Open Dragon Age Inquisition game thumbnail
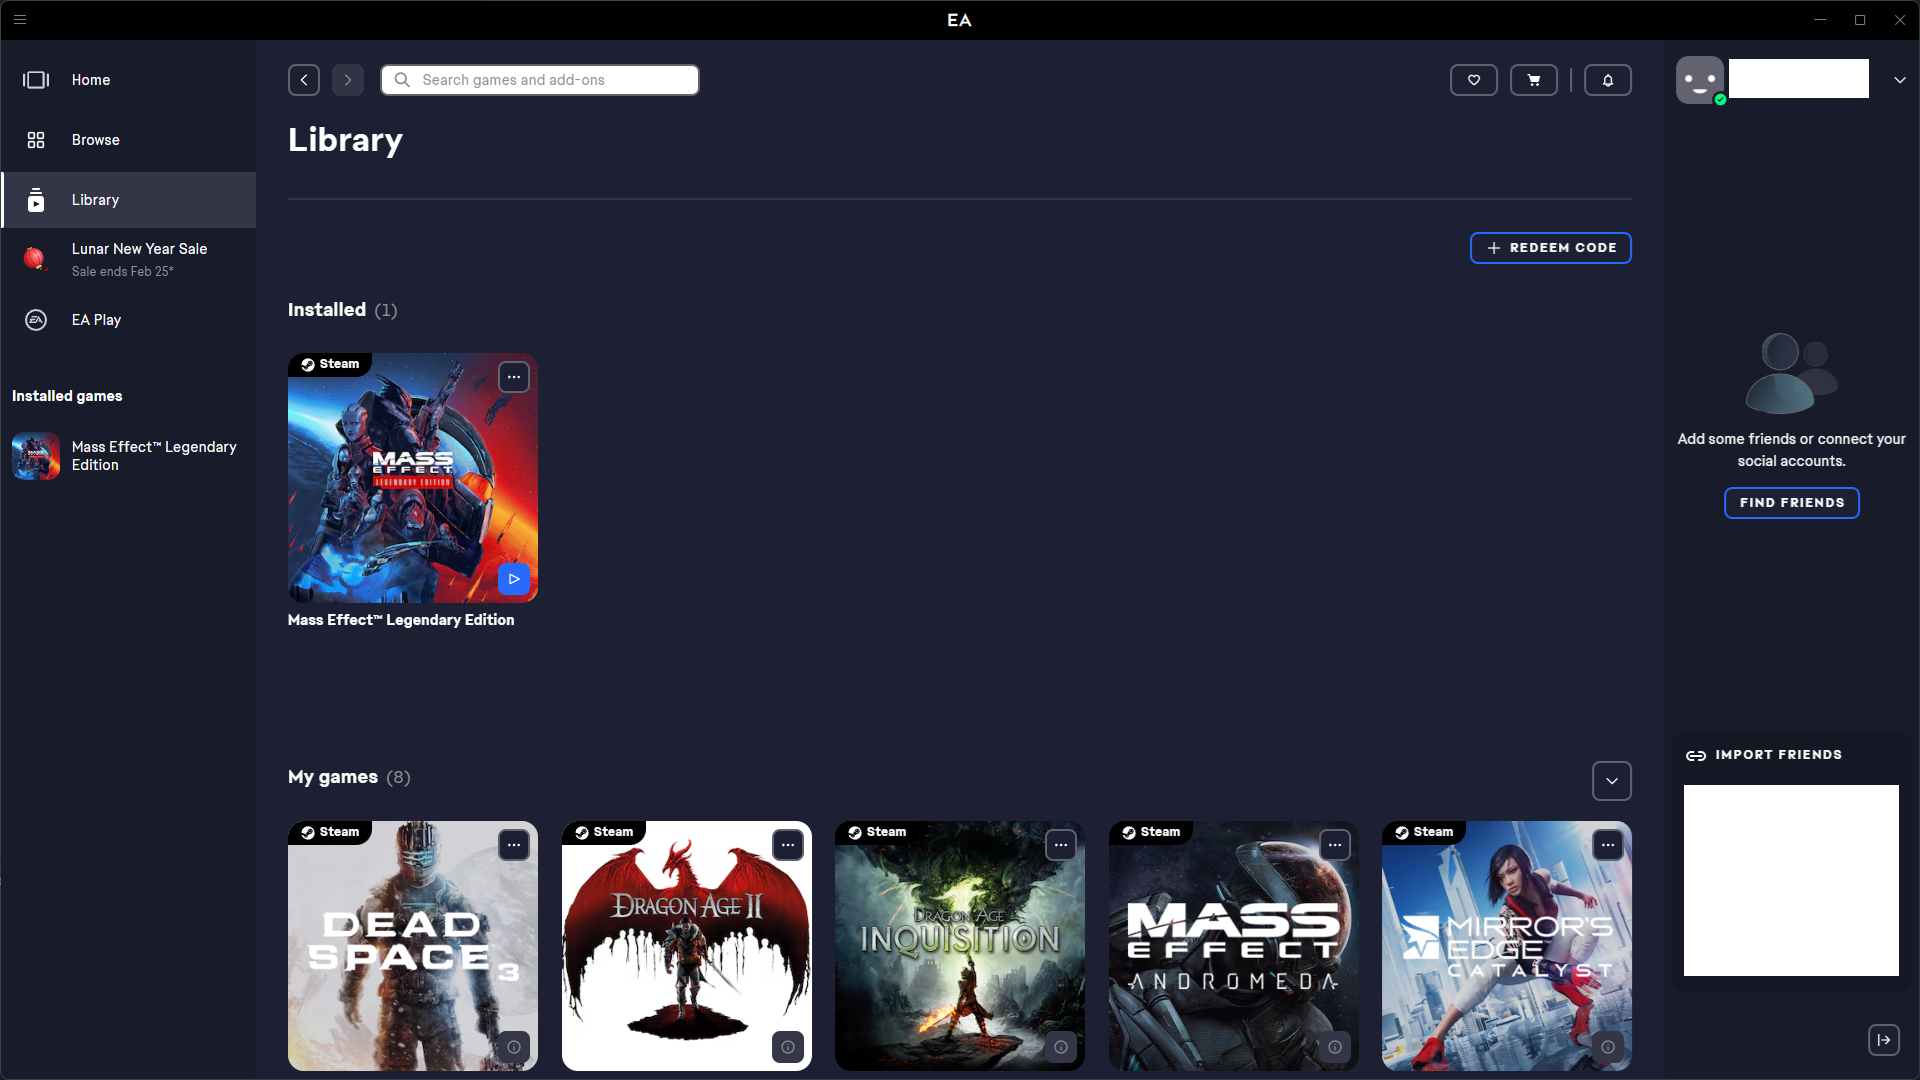1920x1080 pixels. [x=959, y=945]
